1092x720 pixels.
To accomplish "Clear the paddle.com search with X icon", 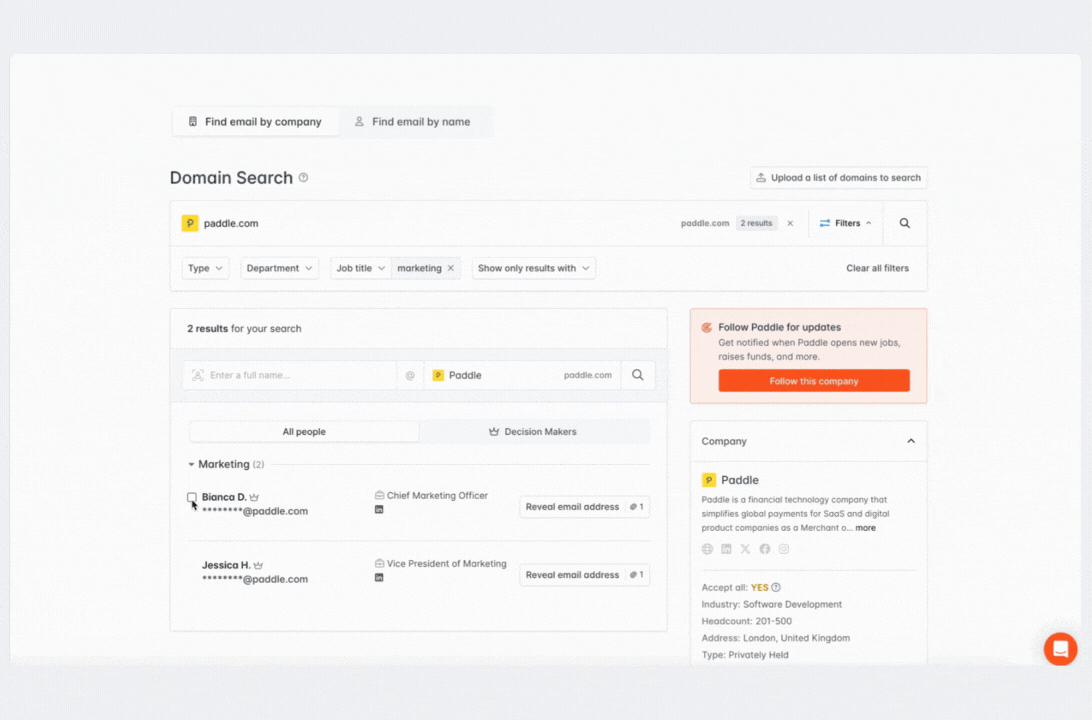I will pos(790,224).
